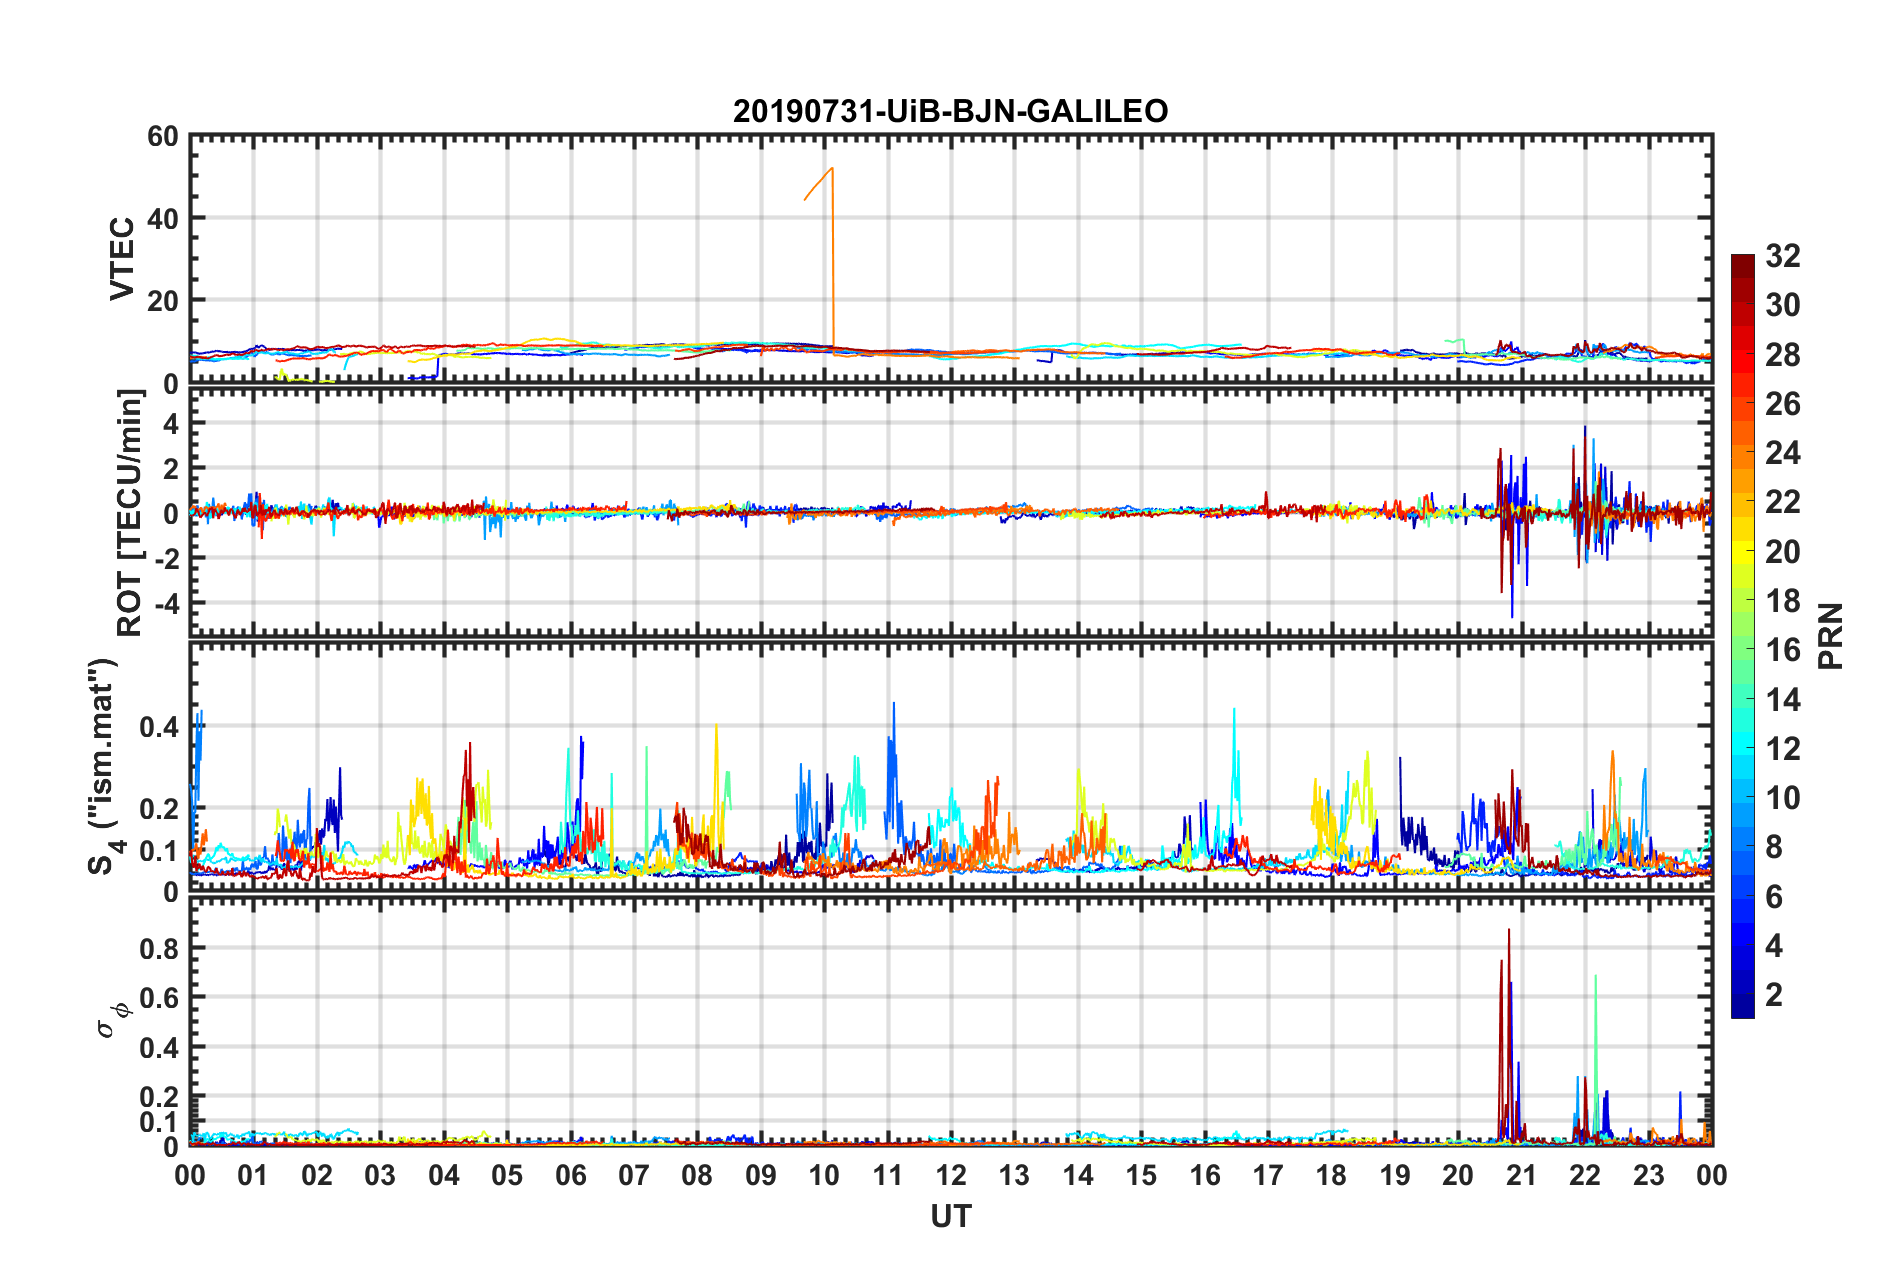
Task: Click the "6" colorbar tick label
Action: pyautogui.click(x=1774, y=897)
